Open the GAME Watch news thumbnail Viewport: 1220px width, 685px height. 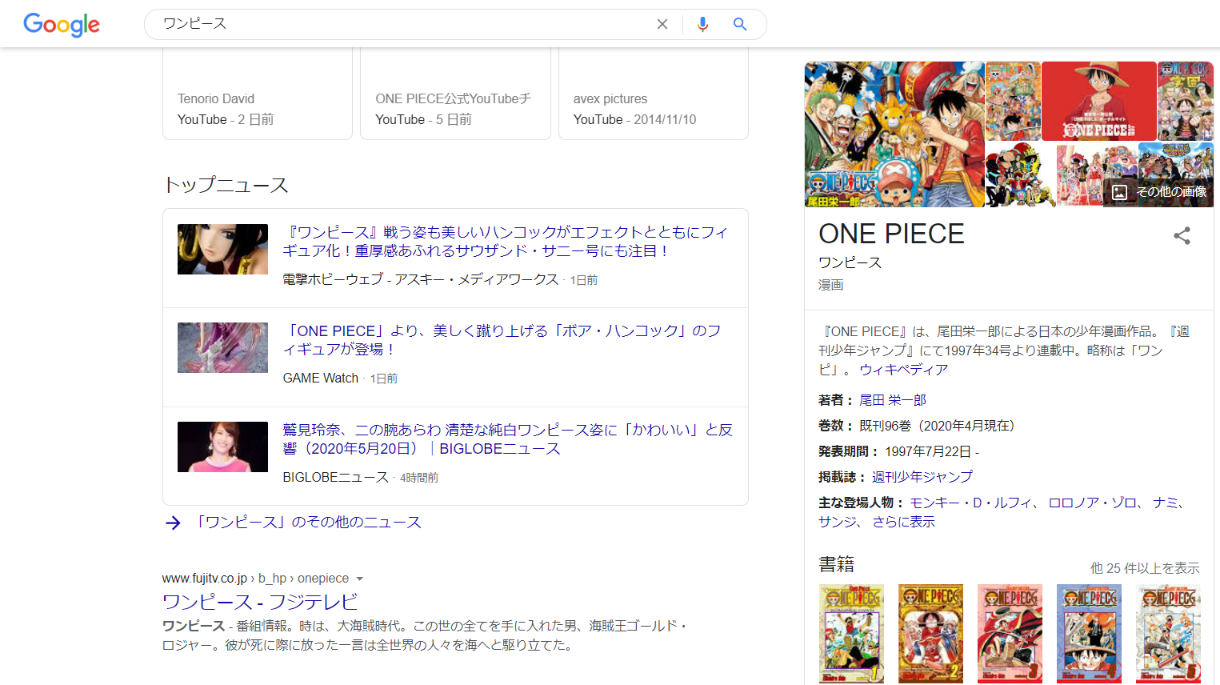tap(223, 347)
